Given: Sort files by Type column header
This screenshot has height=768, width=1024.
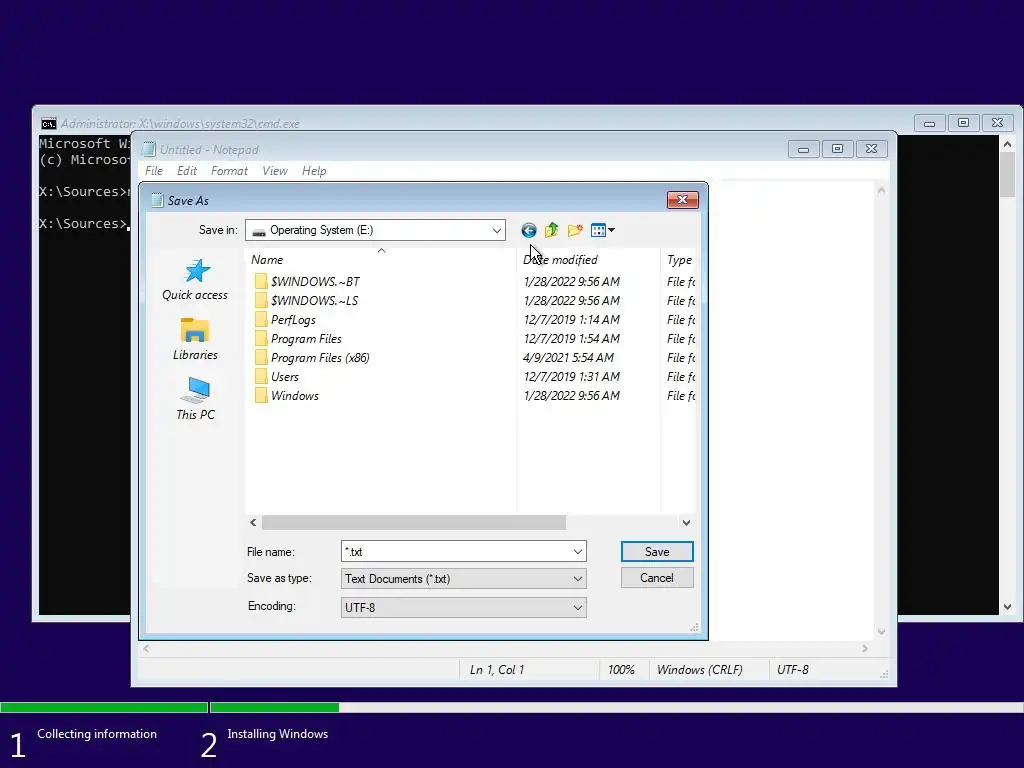Looking at the screenshot, I should coord(679,259).
